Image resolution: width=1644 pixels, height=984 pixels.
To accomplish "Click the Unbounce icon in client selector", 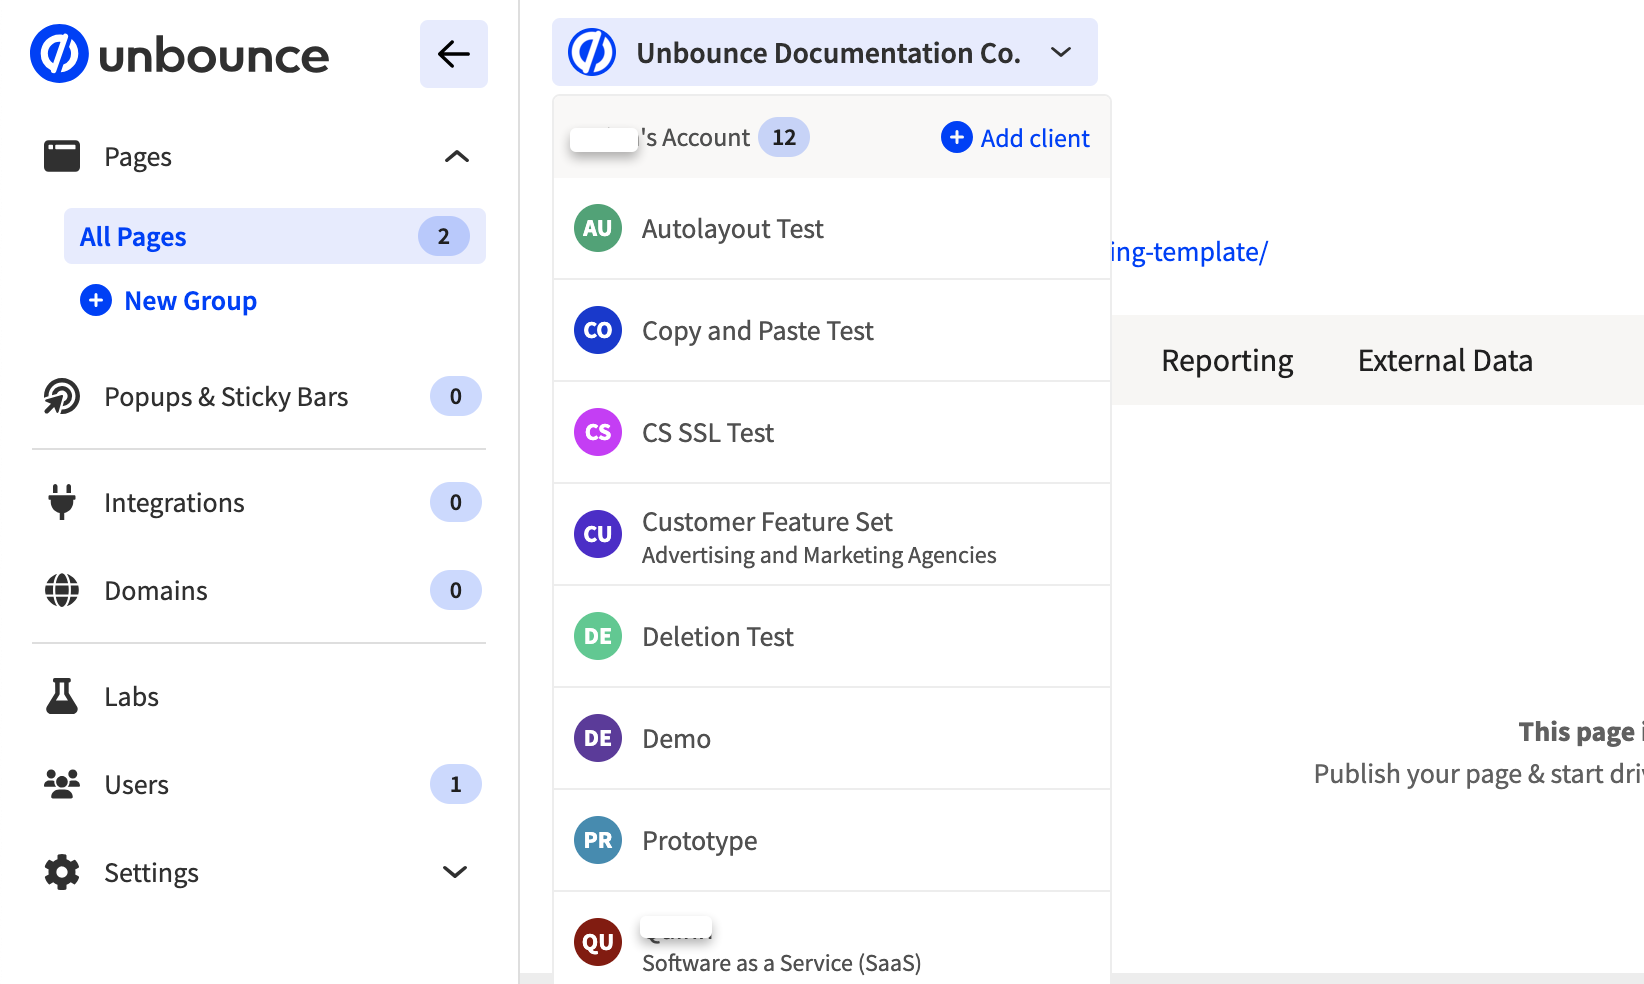I will pyautogui.click(x=592, y=52).
